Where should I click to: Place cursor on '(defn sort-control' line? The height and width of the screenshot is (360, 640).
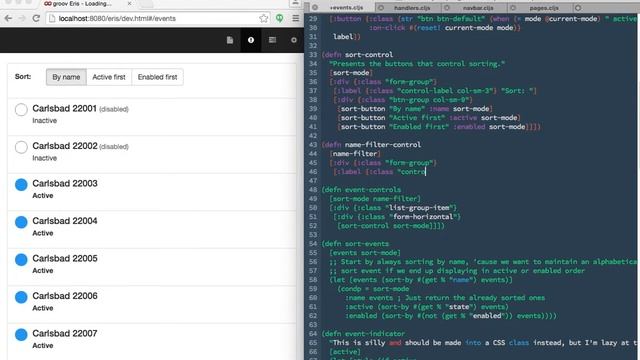(357, 55)
